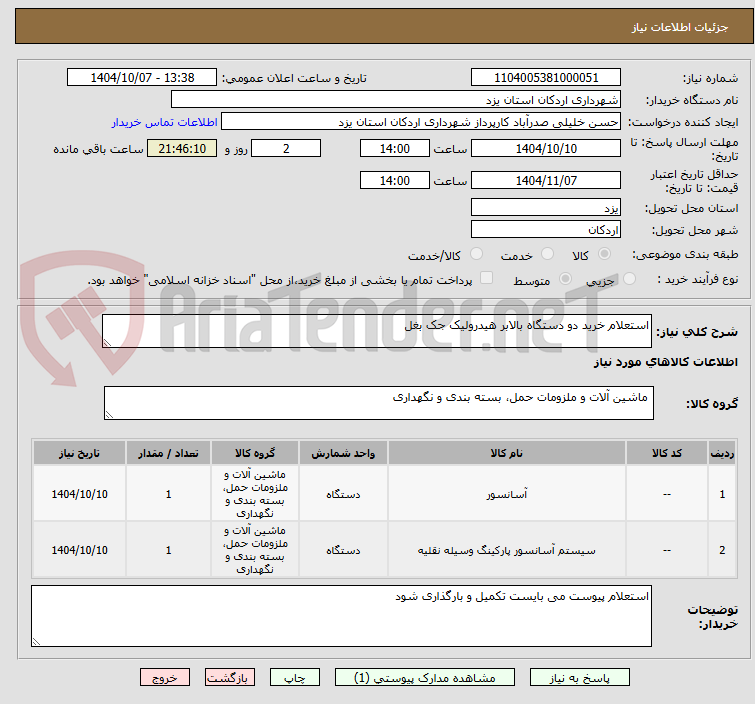The image size is (755, 704).
Task: Click the شرح کلی نیاز description text area
Action: [377, 331]
